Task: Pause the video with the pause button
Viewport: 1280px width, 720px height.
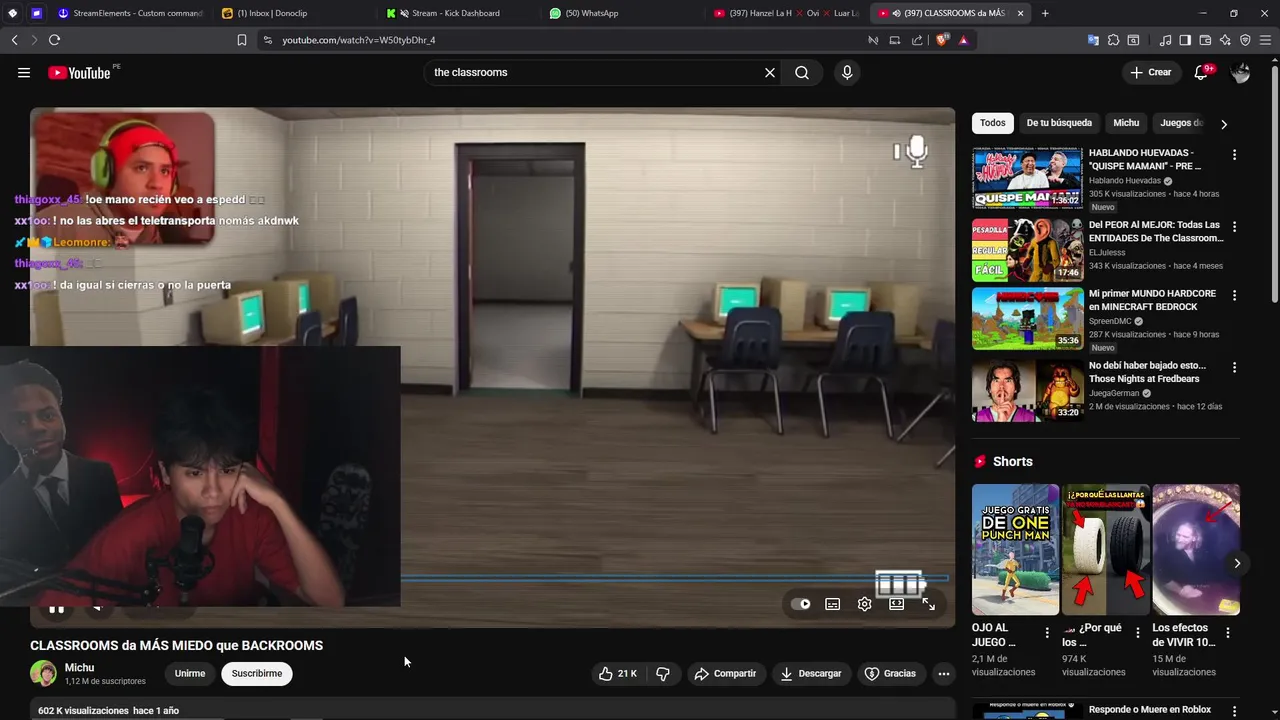Action: point(57,607)
